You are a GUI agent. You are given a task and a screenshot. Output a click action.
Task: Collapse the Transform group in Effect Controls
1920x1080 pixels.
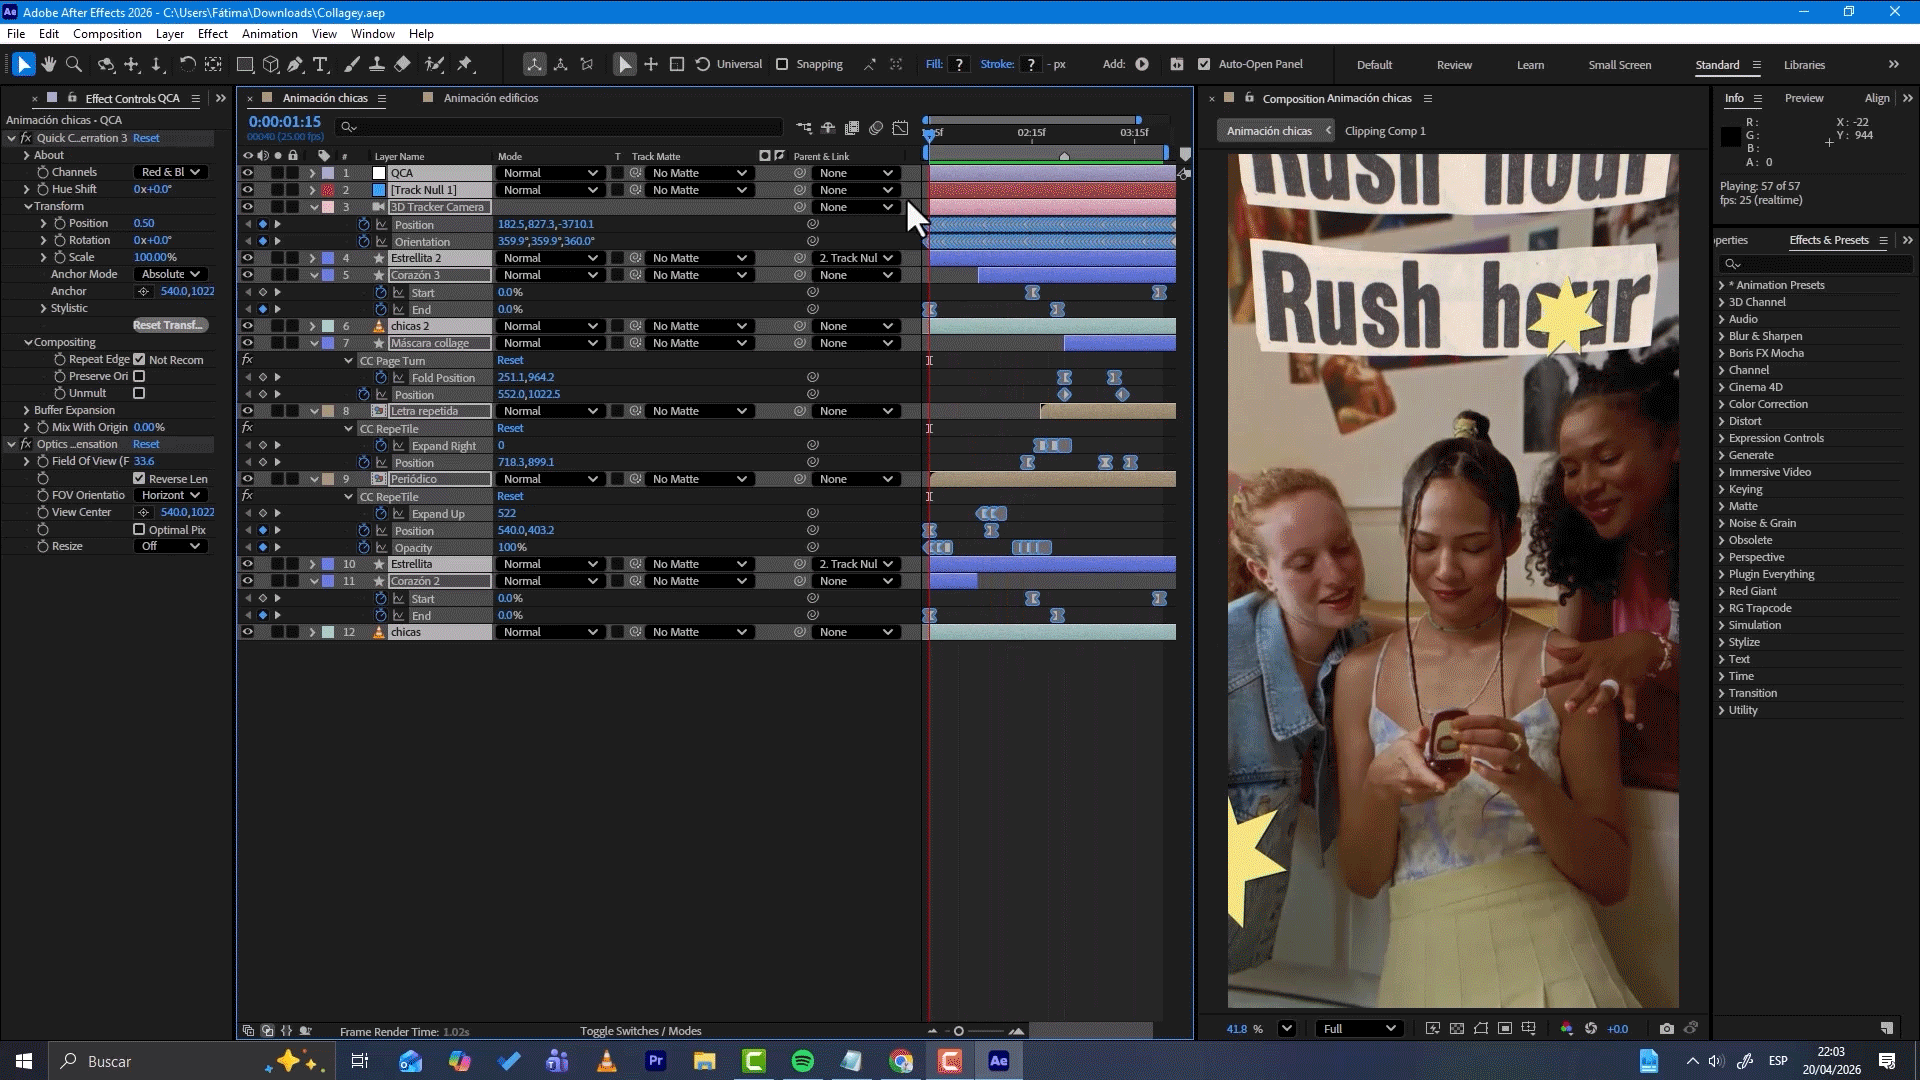pos(28,206)
